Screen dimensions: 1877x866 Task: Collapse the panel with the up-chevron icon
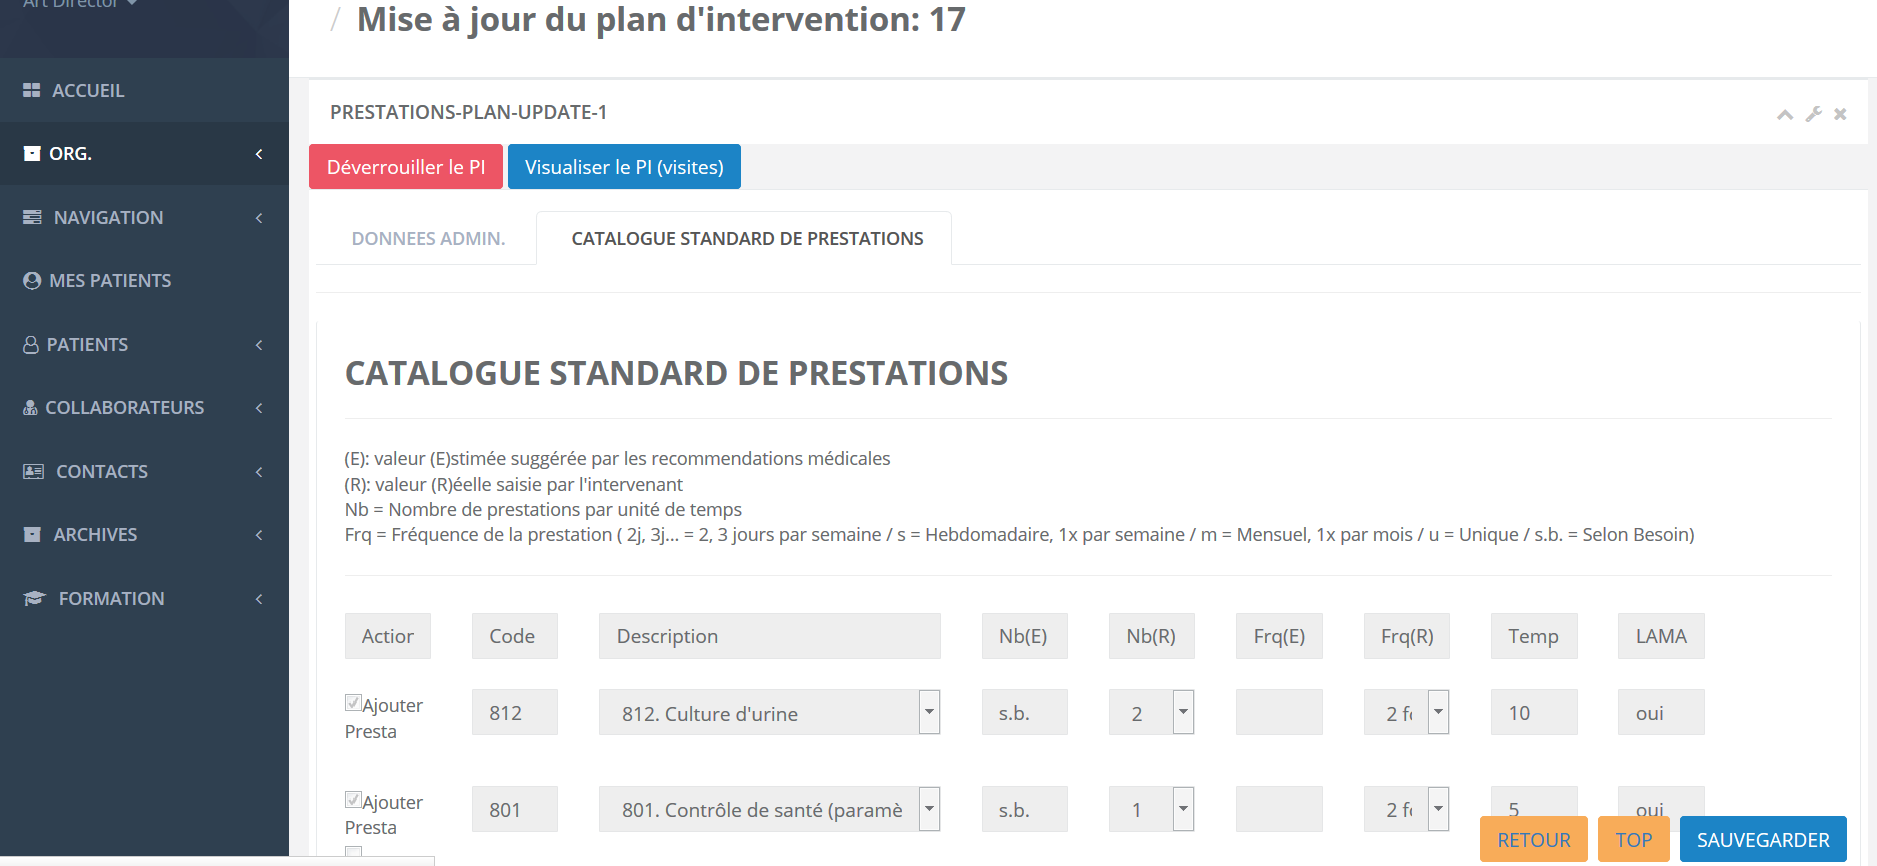click(x=1785, y=114)
